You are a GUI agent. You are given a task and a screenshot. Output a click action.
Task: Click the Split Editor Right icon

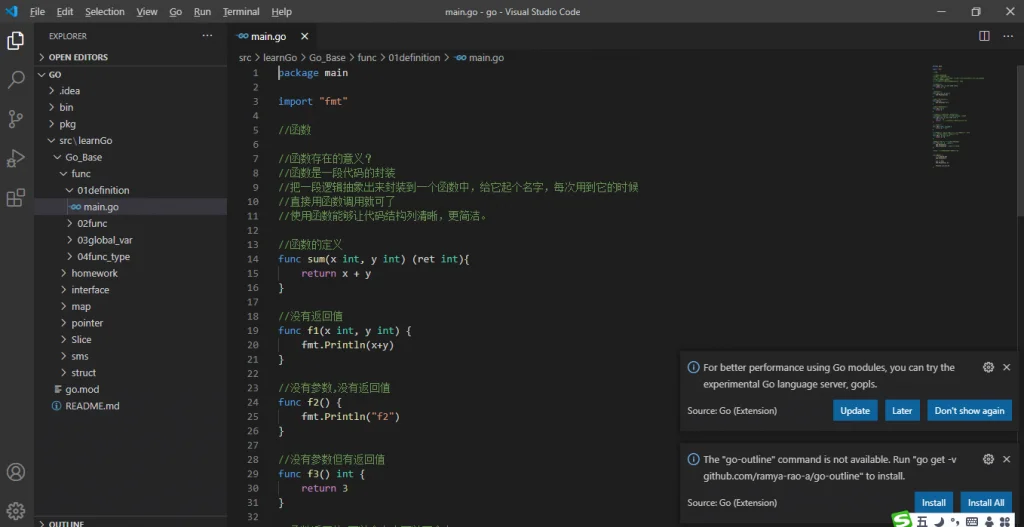pos(984,36)
